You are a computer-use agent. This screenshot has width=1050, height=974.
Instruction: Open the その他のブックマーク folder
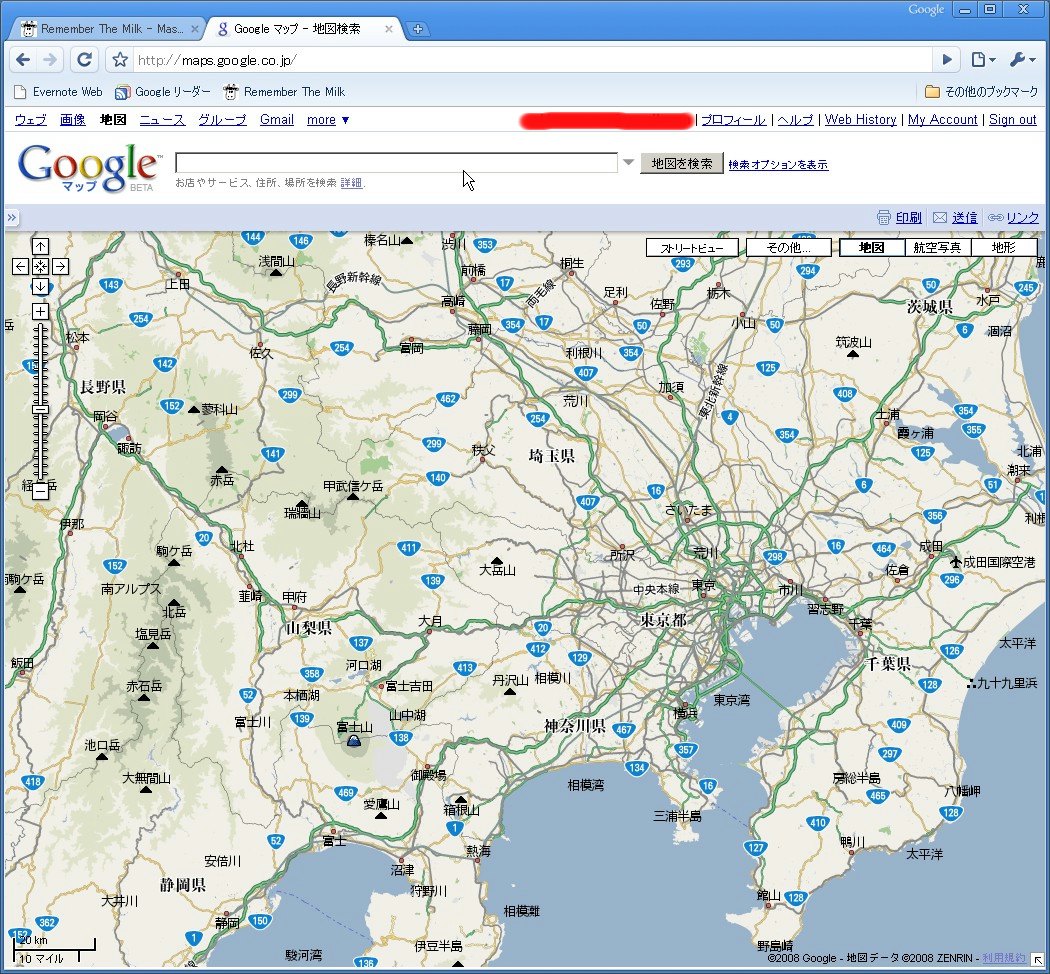981,92
